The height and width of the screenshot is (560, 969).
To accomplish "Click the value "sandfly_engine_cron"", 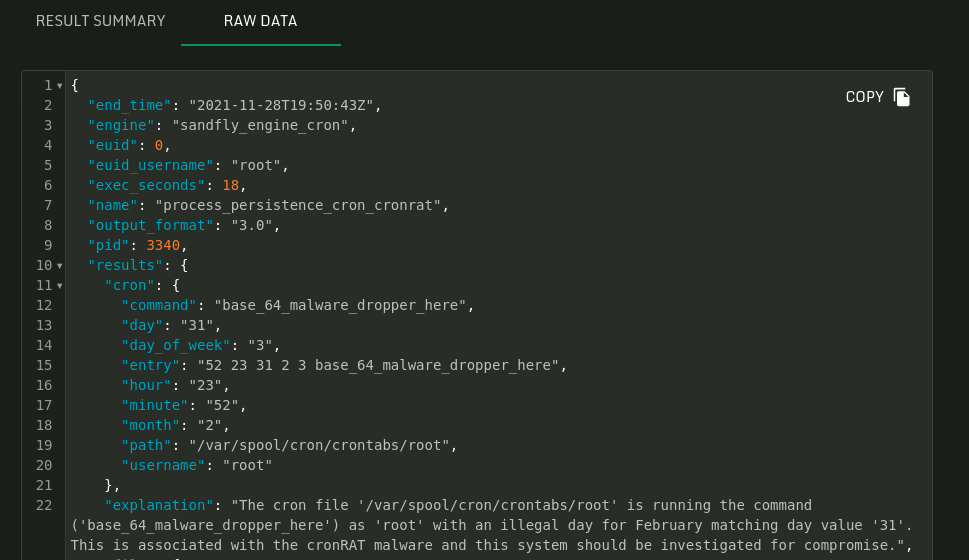I will coord(260,125).
